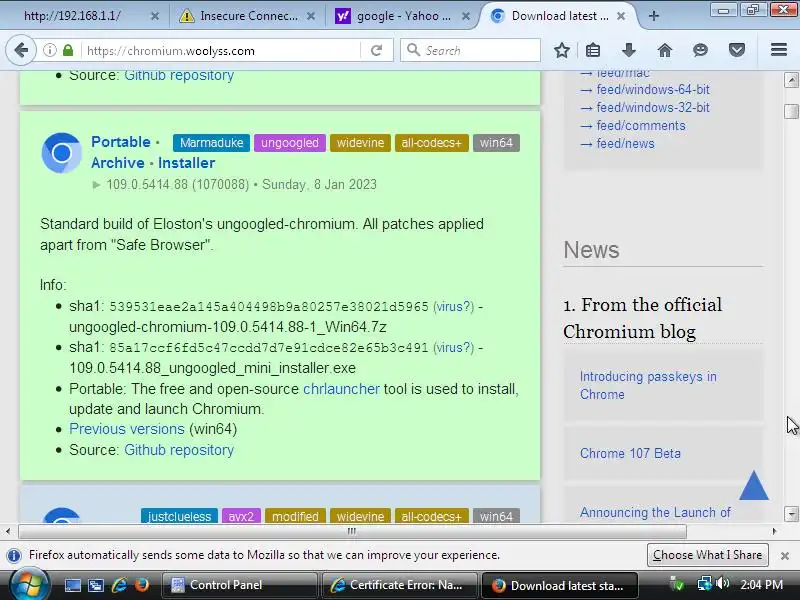Open the Hello chat smiley icon

coord(701,50)
